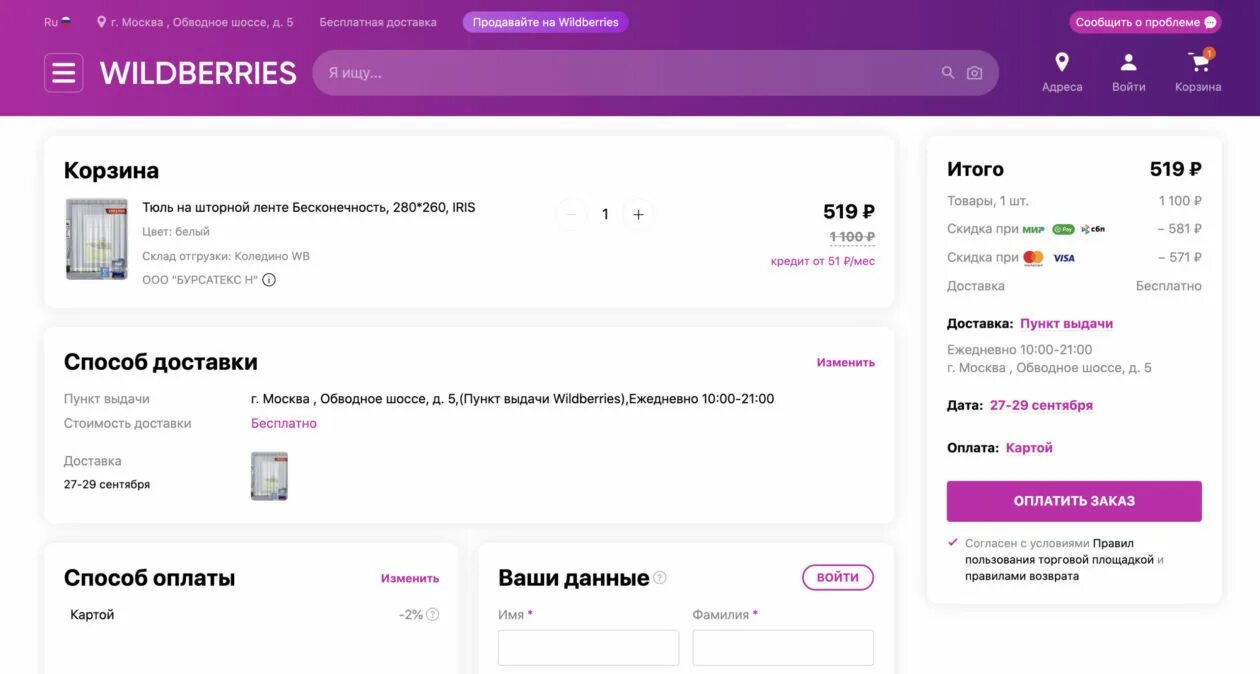Click Картой payment link in summary
The height and width of the screenshot is (674, 1260).
[1029, 448]
